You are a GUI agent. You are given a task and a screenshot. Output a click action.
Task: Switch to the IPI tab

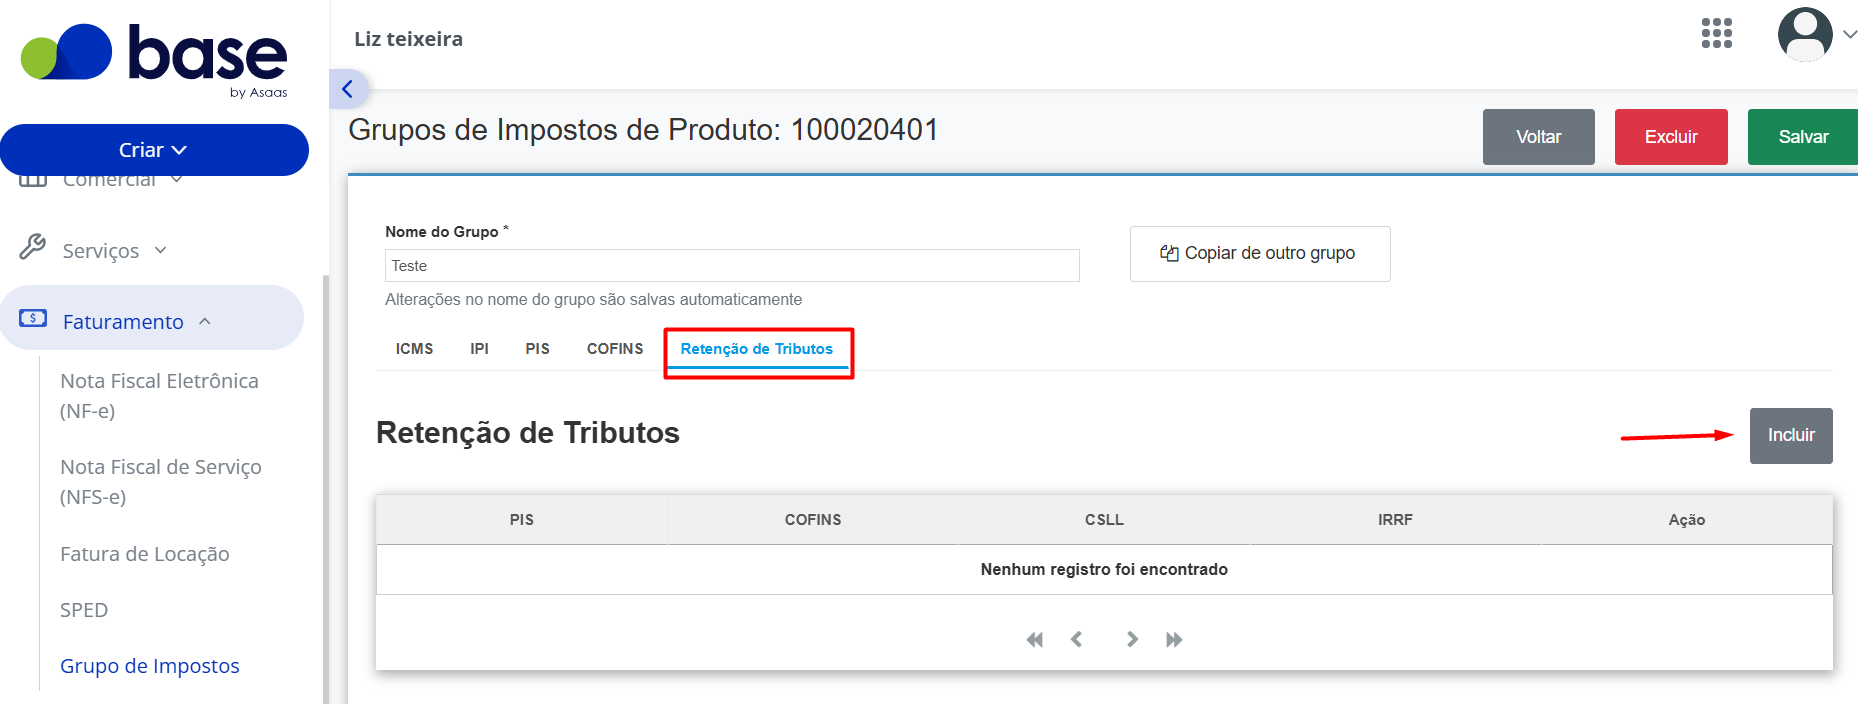coord(480,349)
